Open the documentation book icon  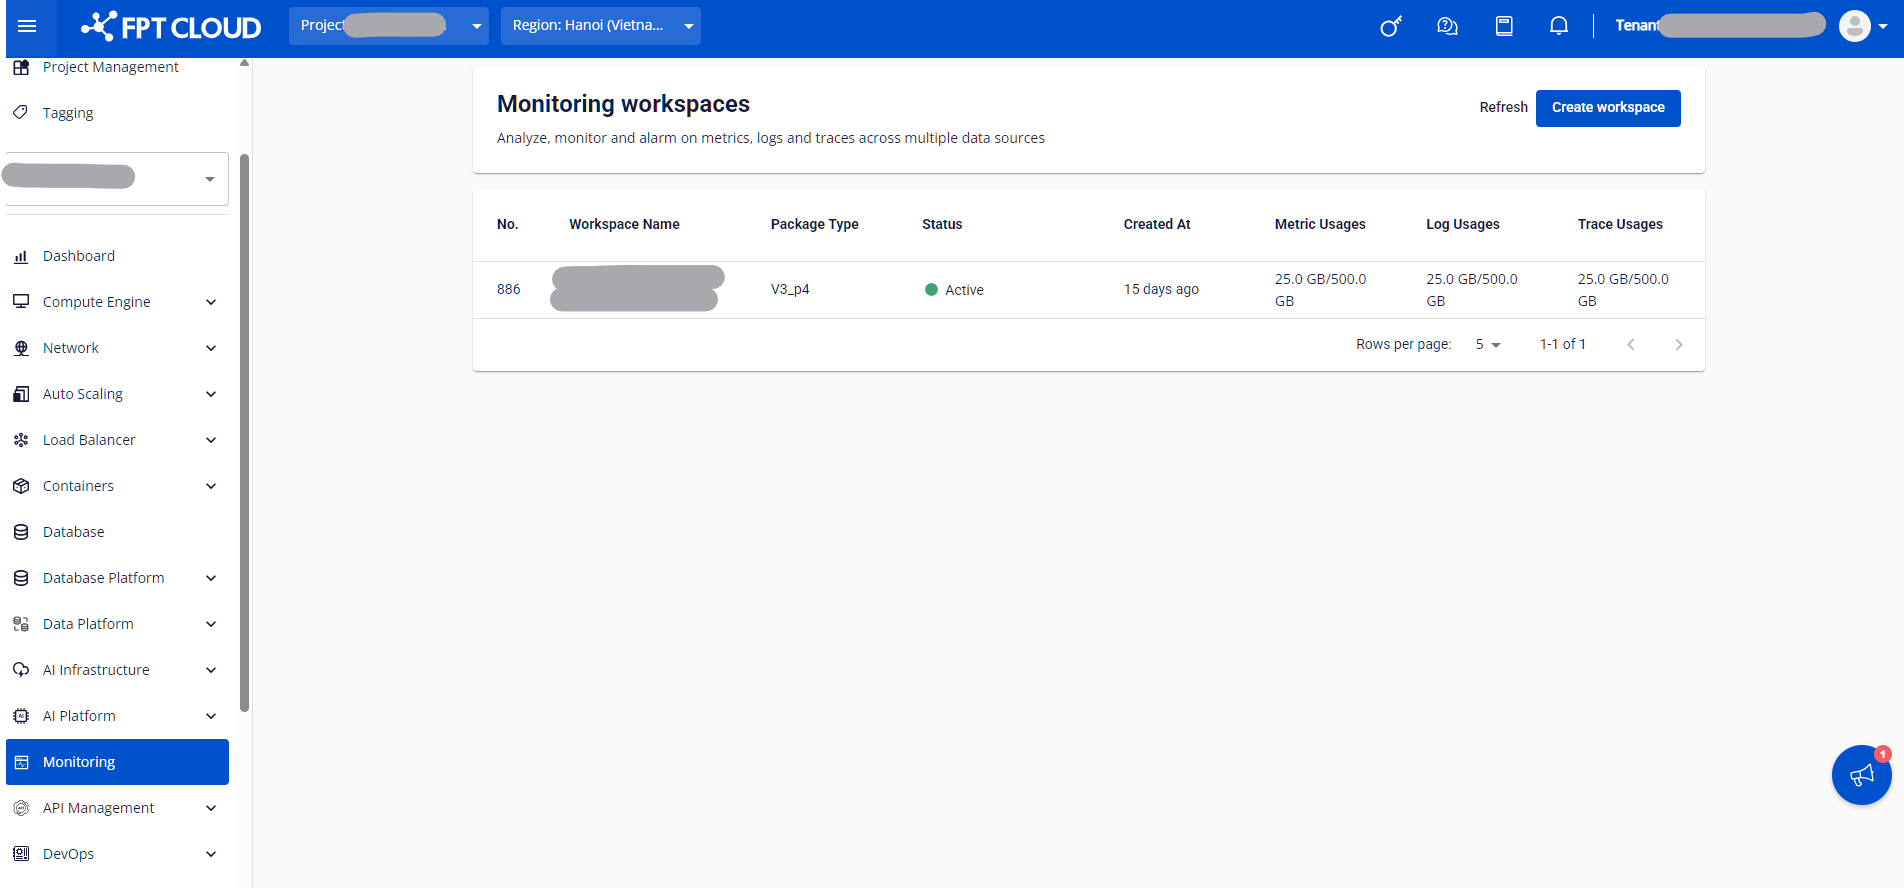1504,26
